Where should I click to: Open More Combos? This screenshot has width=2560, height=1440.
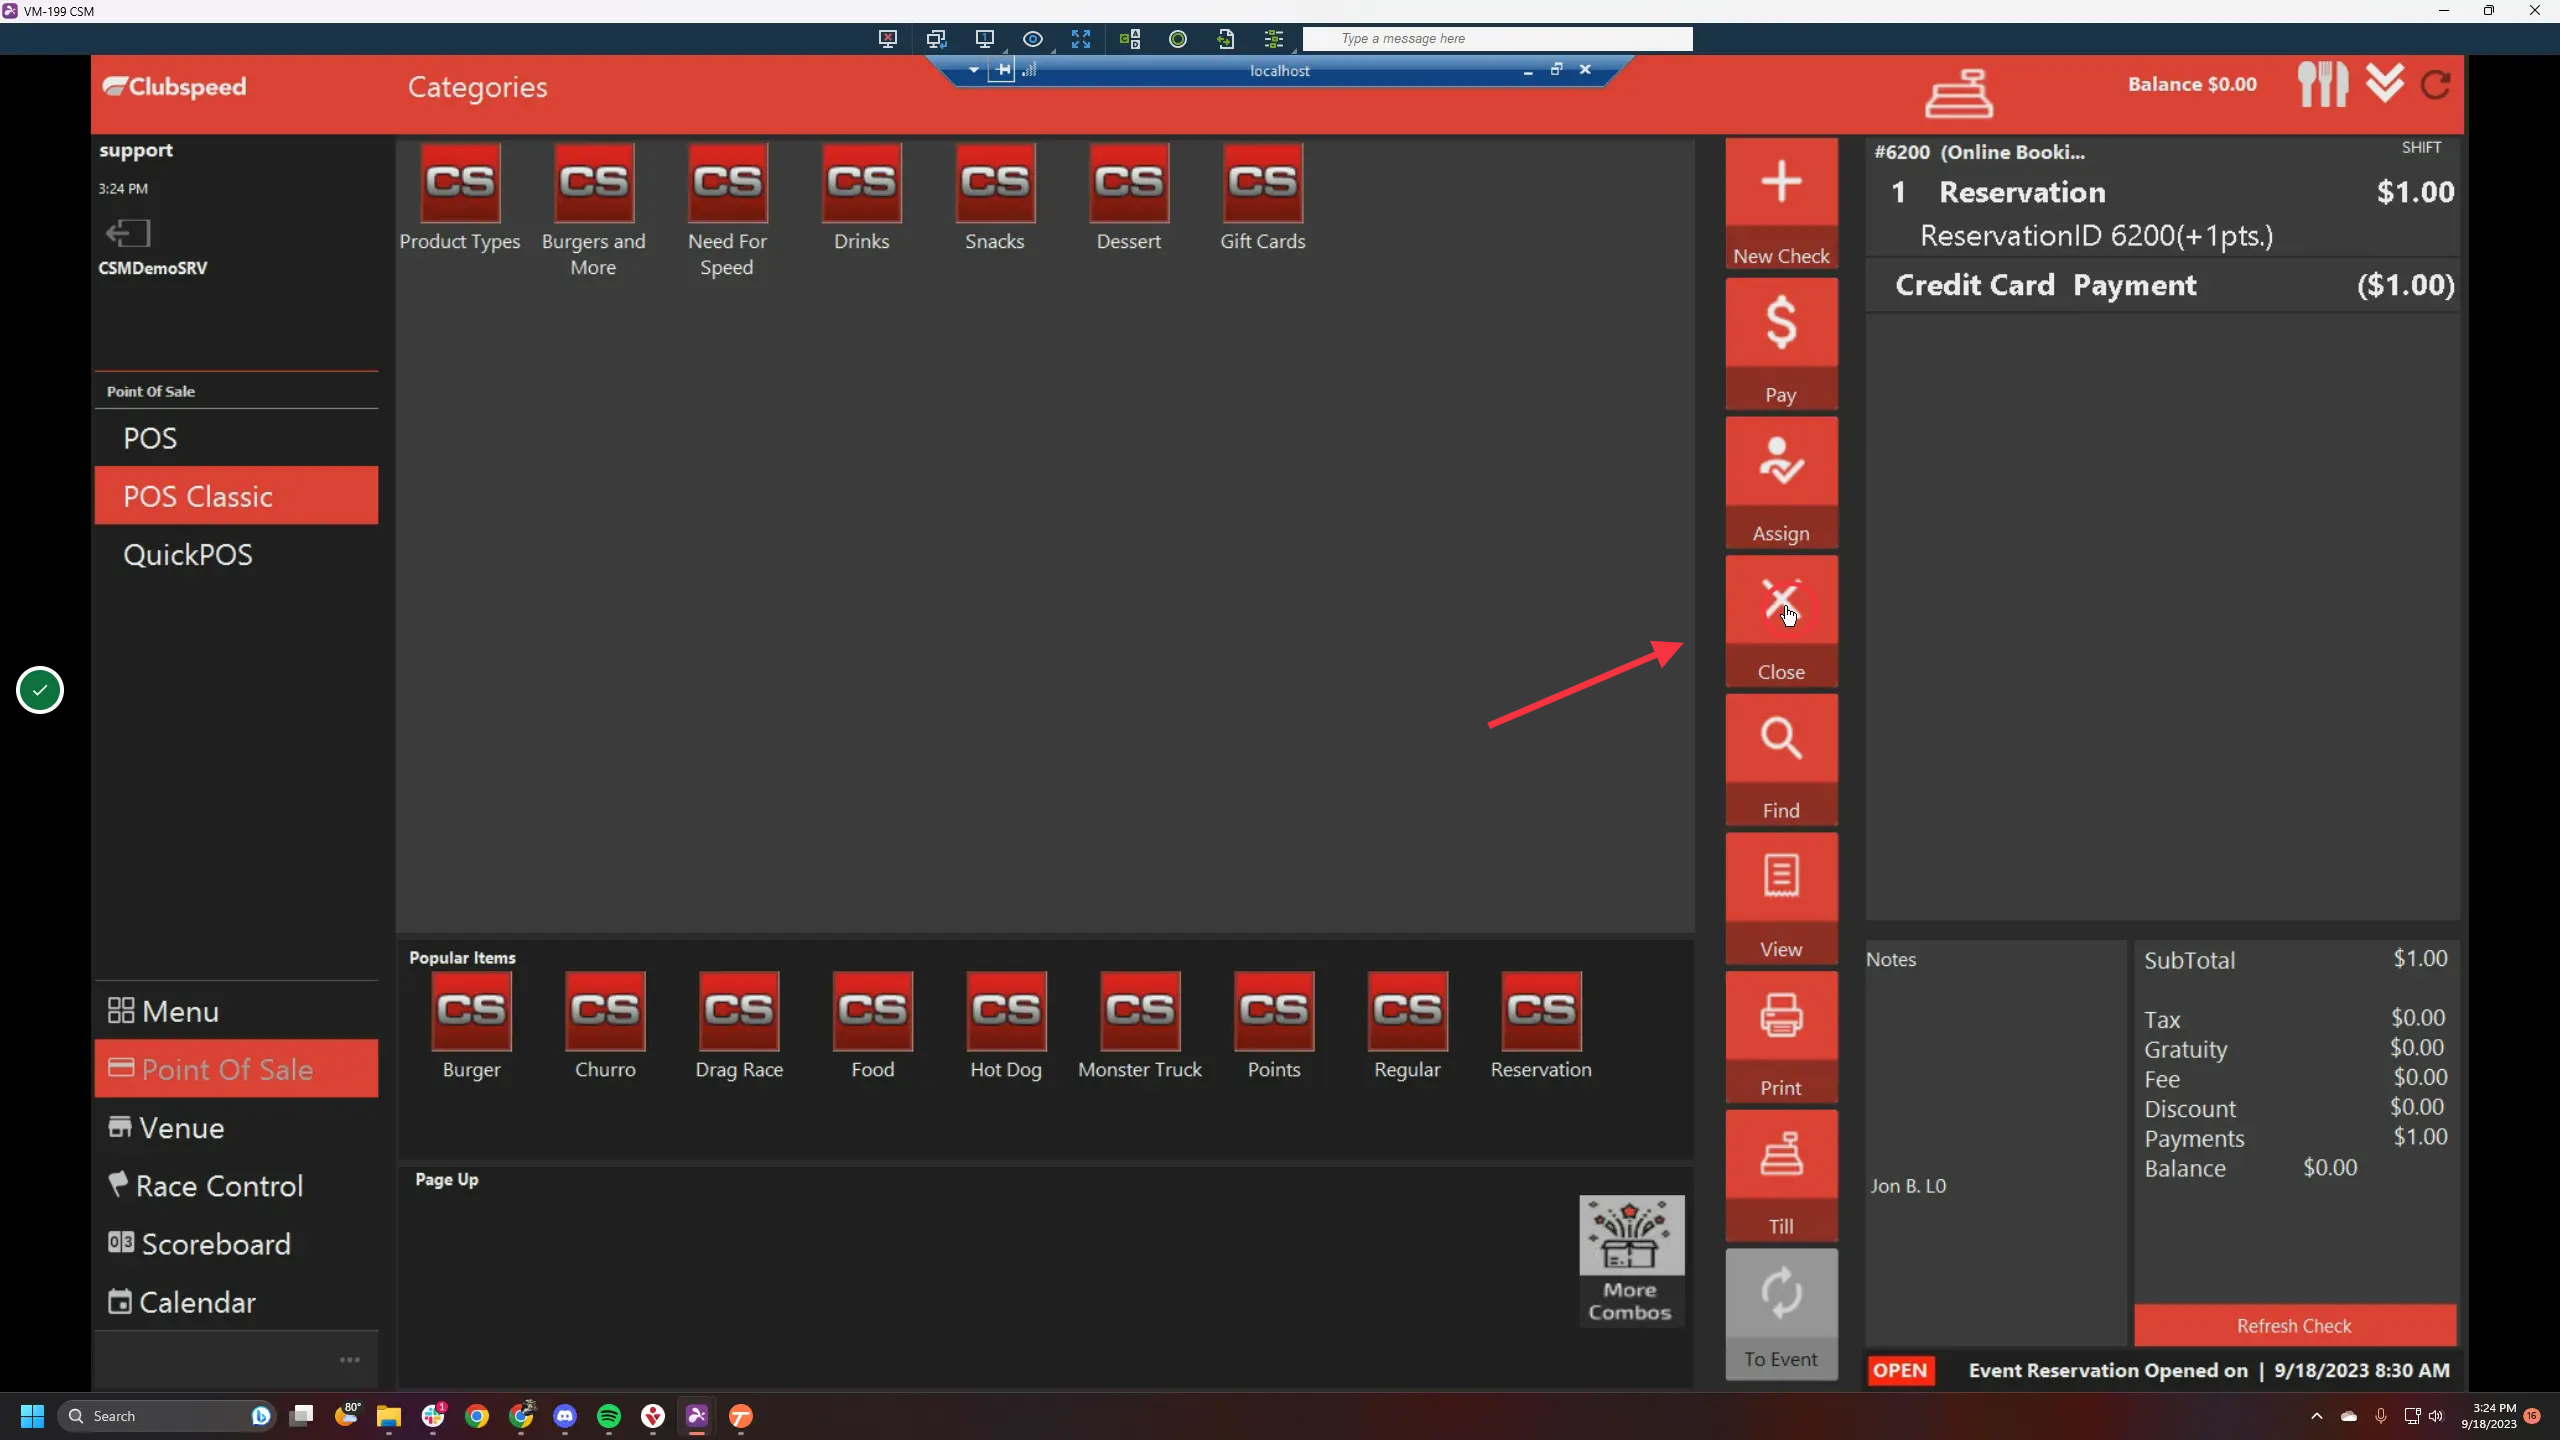[1631, 1260]
